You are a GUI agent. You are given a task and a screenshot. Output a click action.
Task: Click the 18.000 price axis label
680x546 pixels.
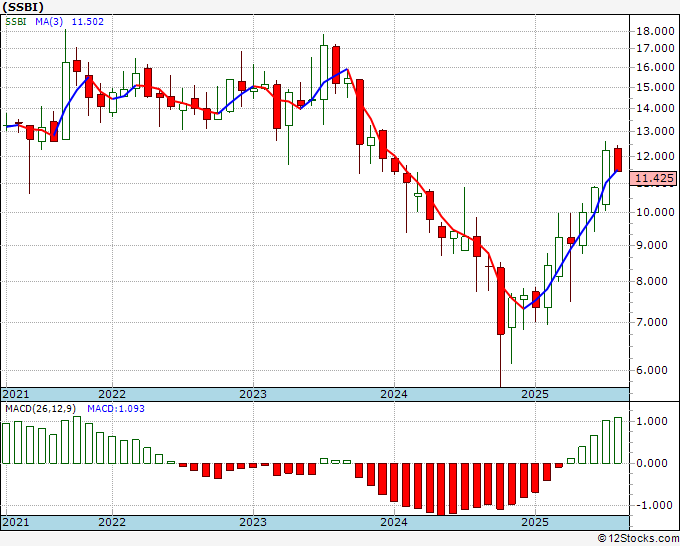click(x=655, y=31)
